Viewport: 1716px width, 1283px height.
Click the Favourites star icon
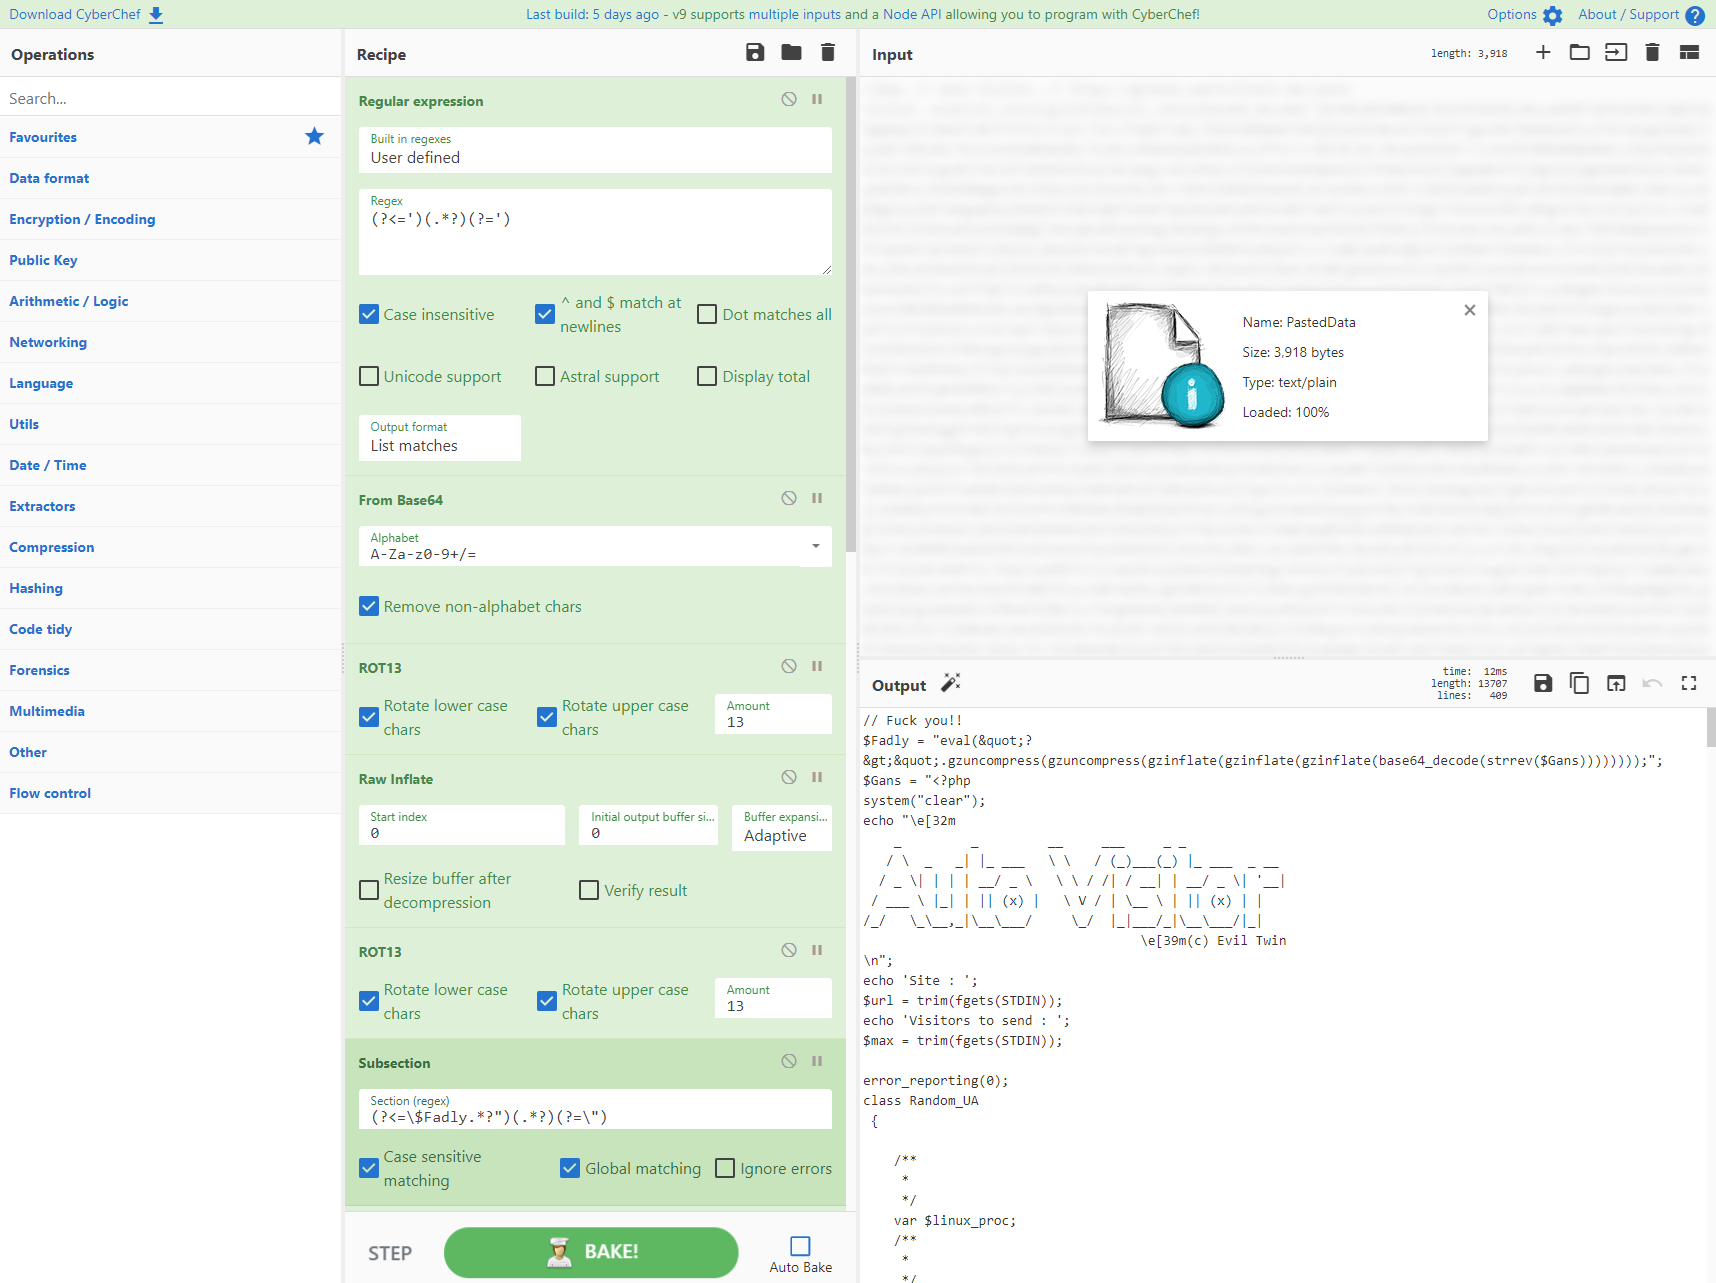coord(314,136)
